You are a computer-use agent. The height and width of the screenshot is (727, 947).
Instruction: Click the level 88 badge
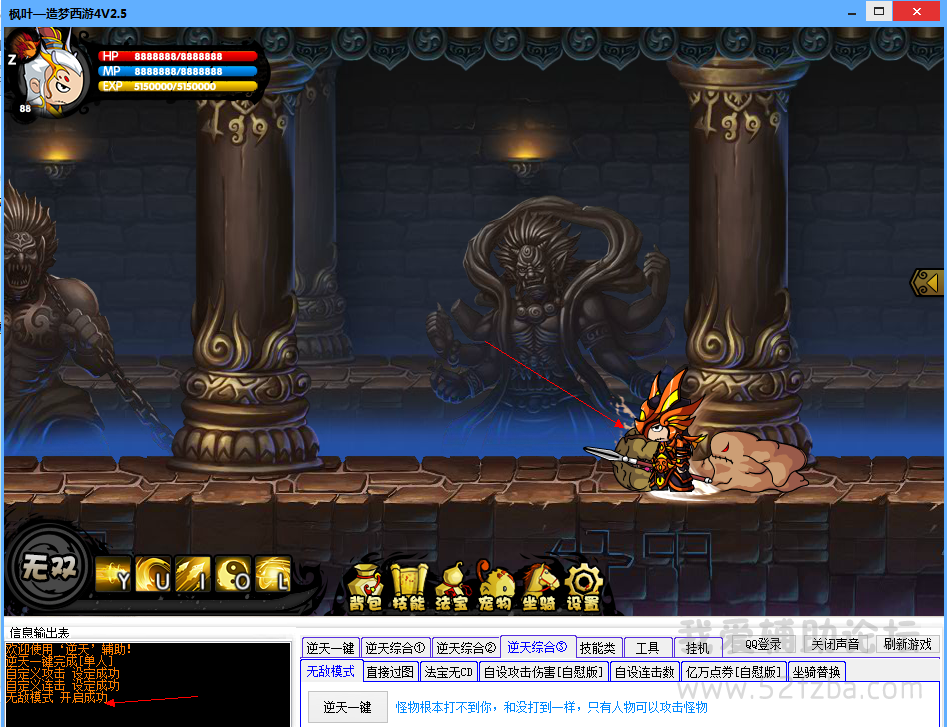(25, 109)
